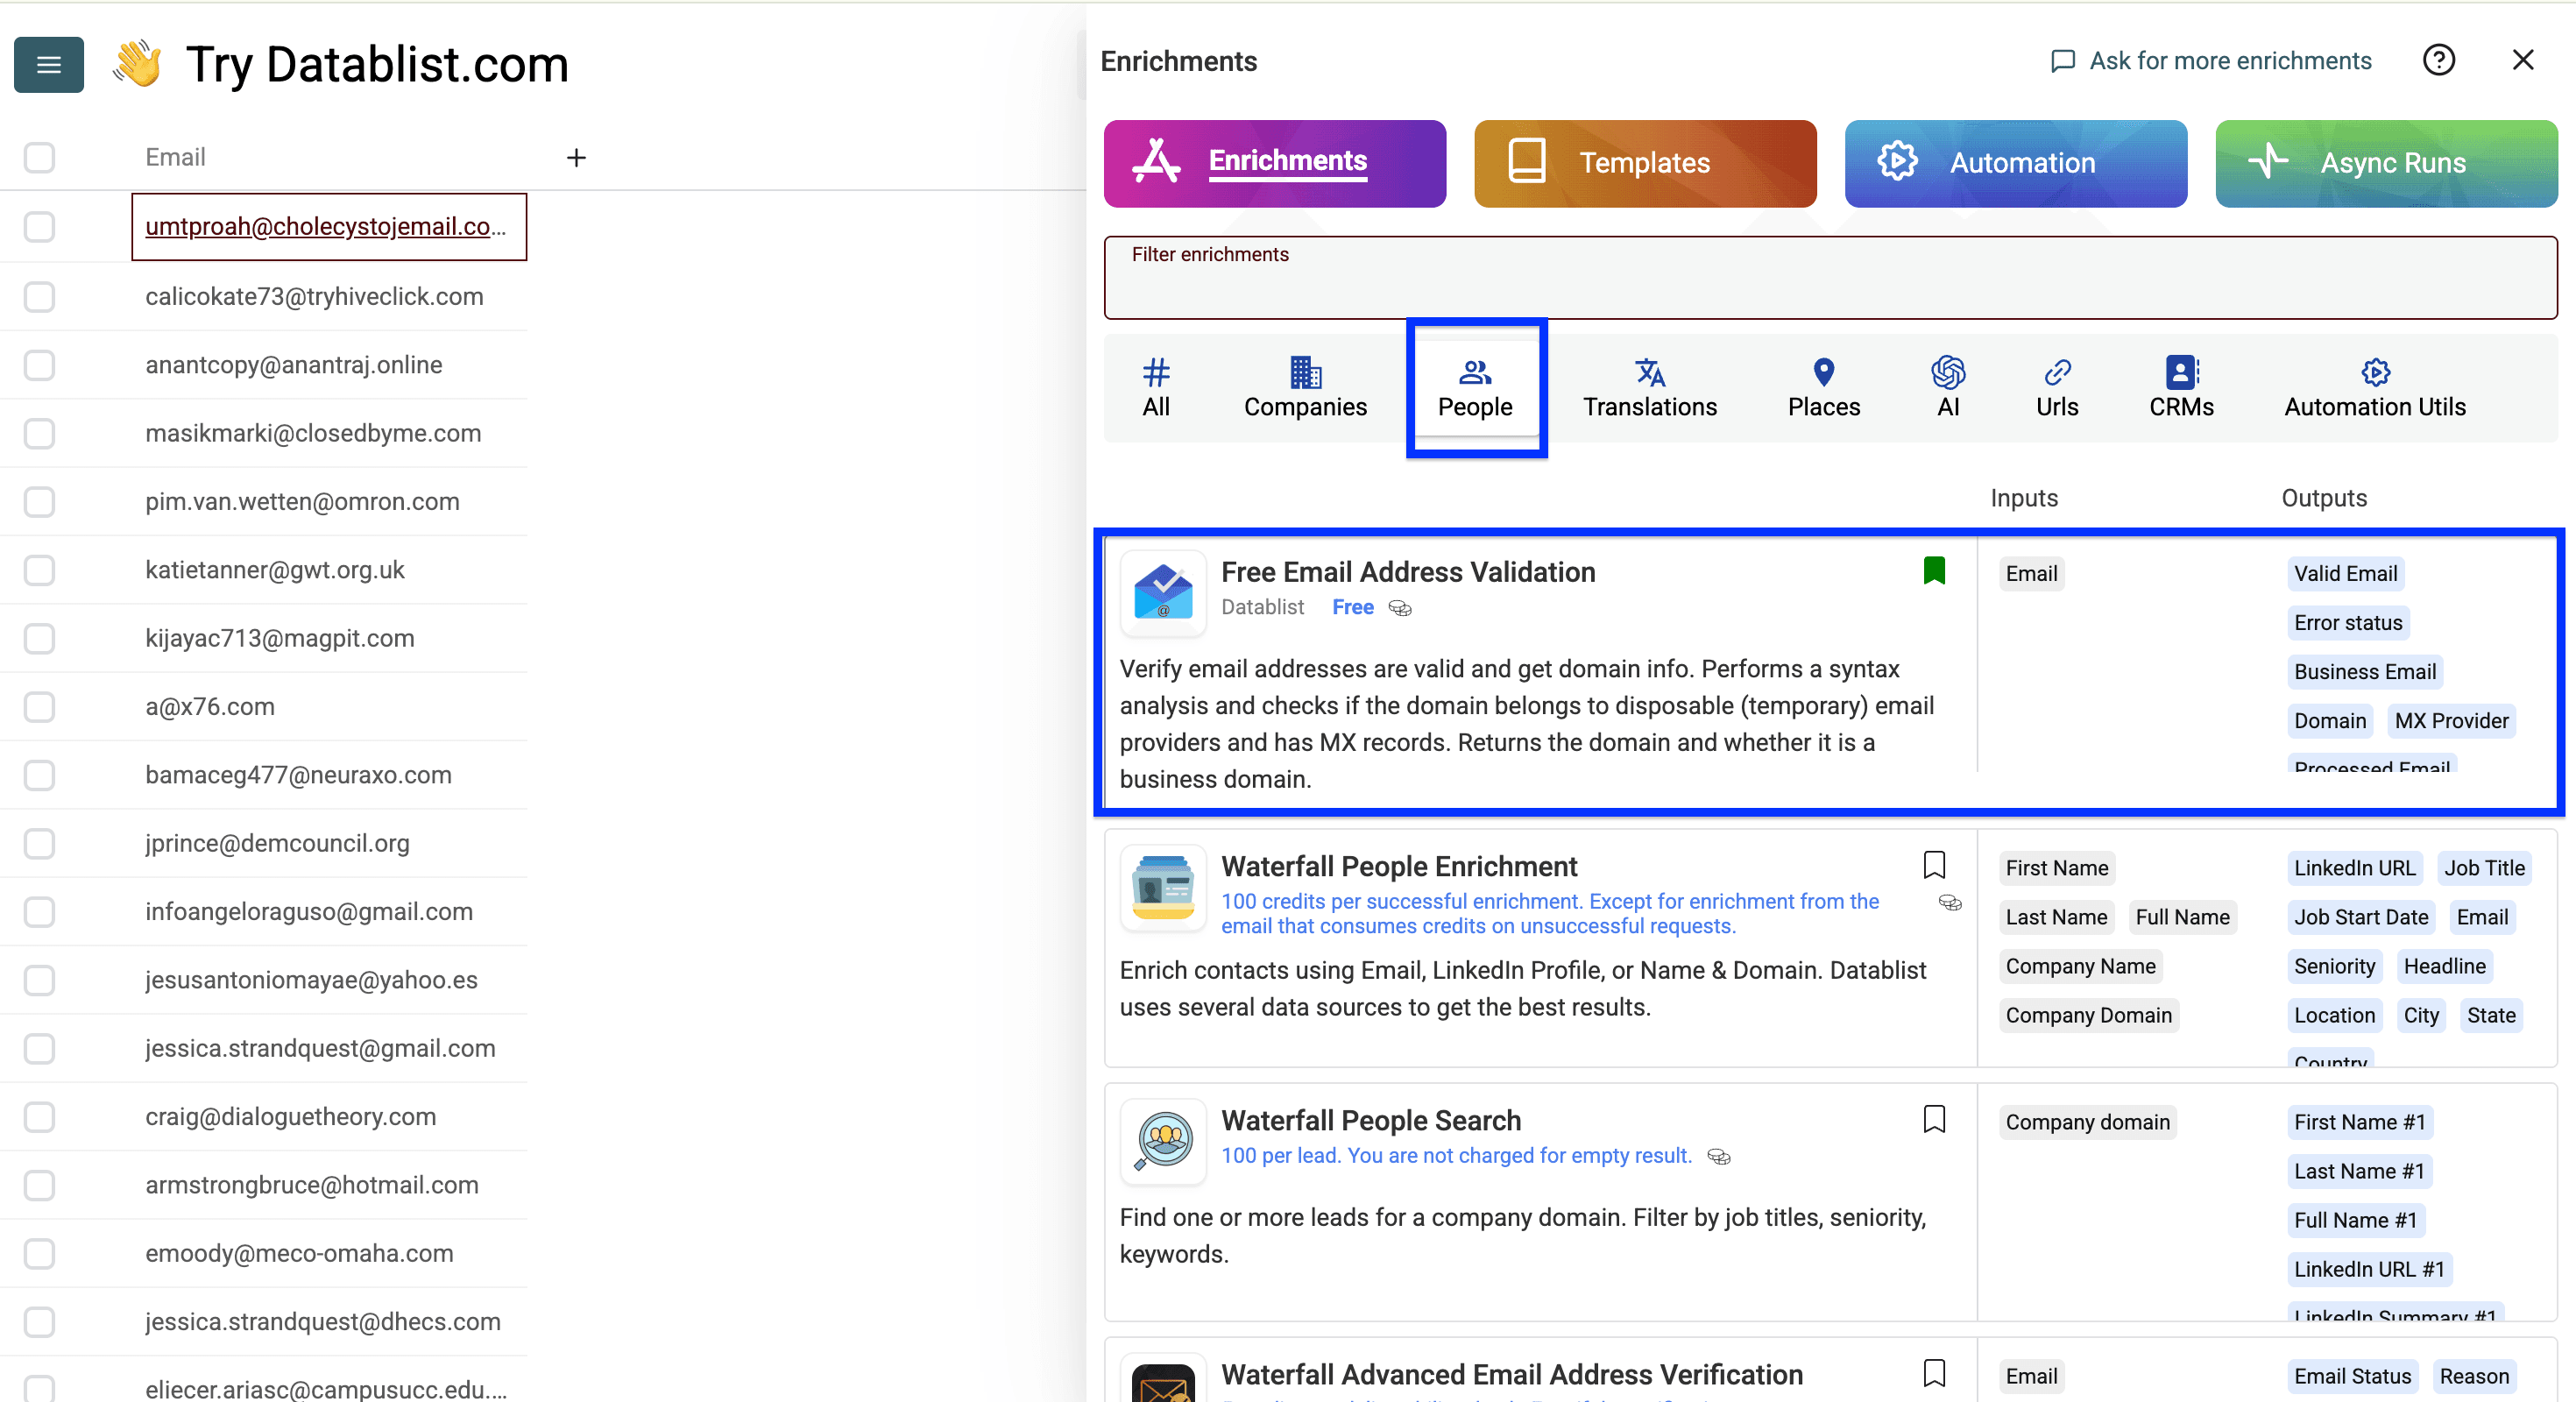This screenshot has height=1402, width=2576.
Task: Open the Translations category
Action: point(1648,388)
